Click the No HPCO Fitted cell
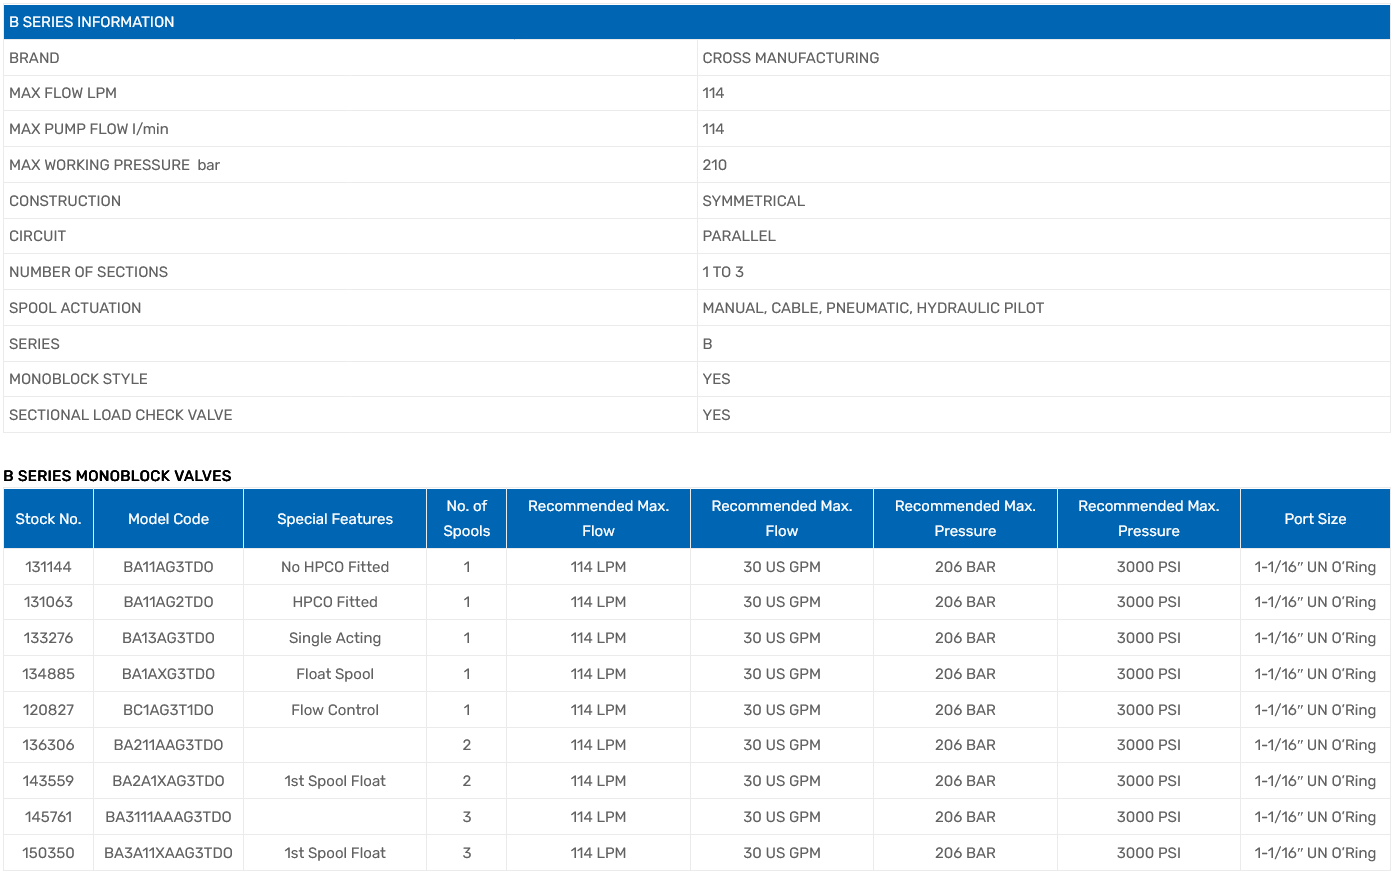 tap(335, 567)
